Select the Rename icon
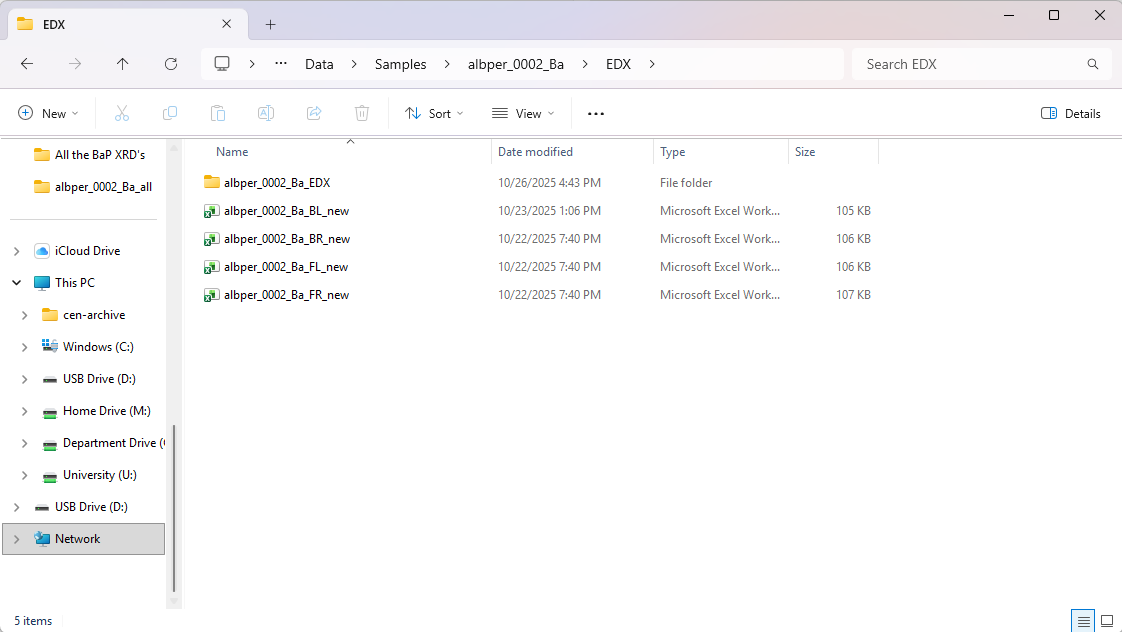Viewport: 1122px width, 632px height. 266,113
